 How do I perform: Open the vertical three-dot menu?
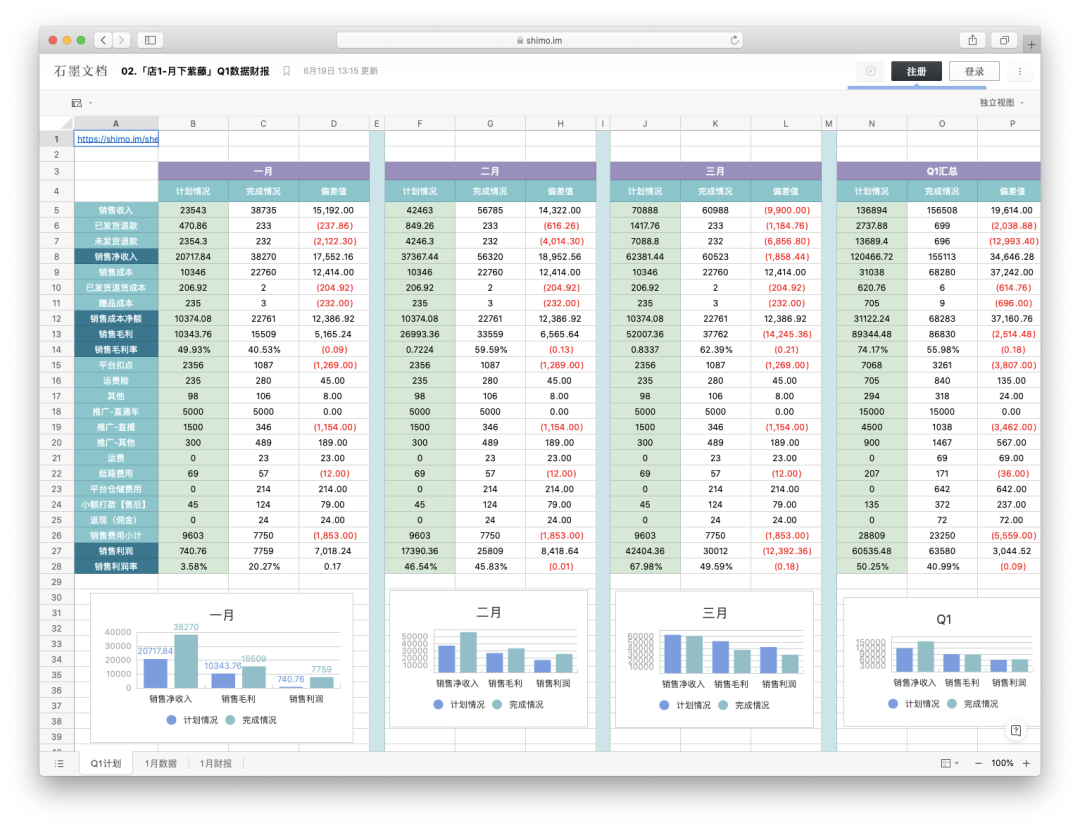(x=1020, y=71)
